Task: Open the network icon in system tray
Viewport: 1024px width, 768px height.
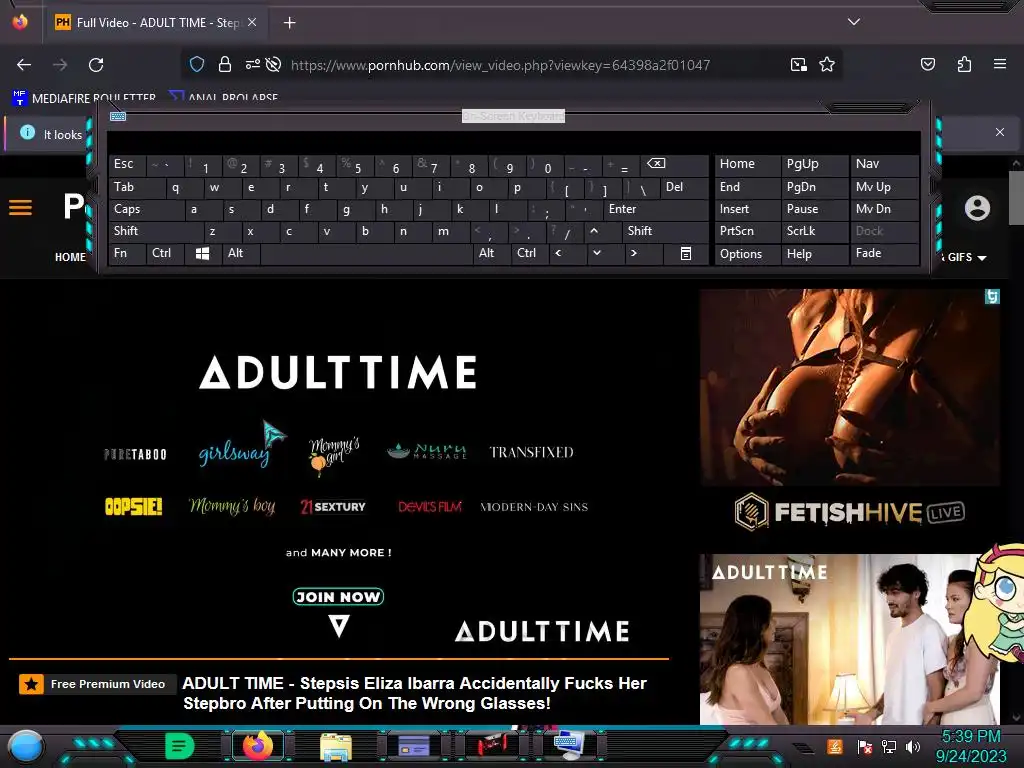Action: click(889, 746)
